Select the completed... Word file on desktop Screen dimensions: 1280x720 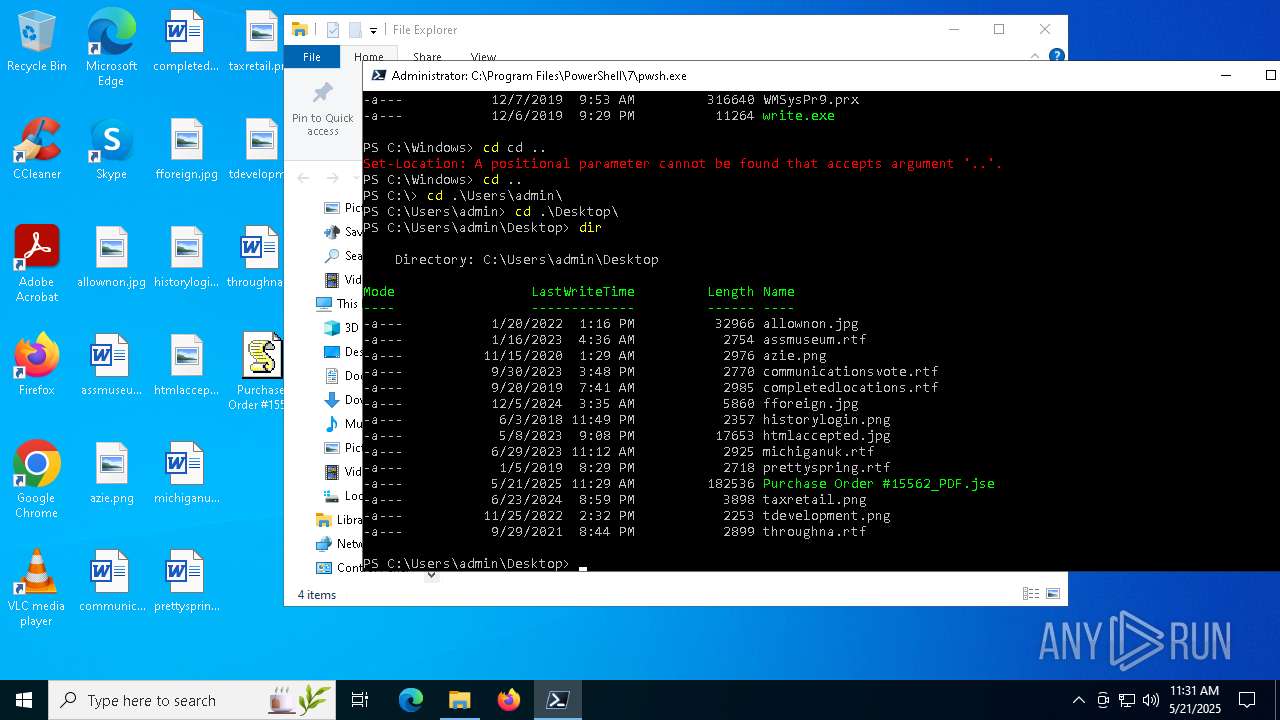tap(185, 41)
